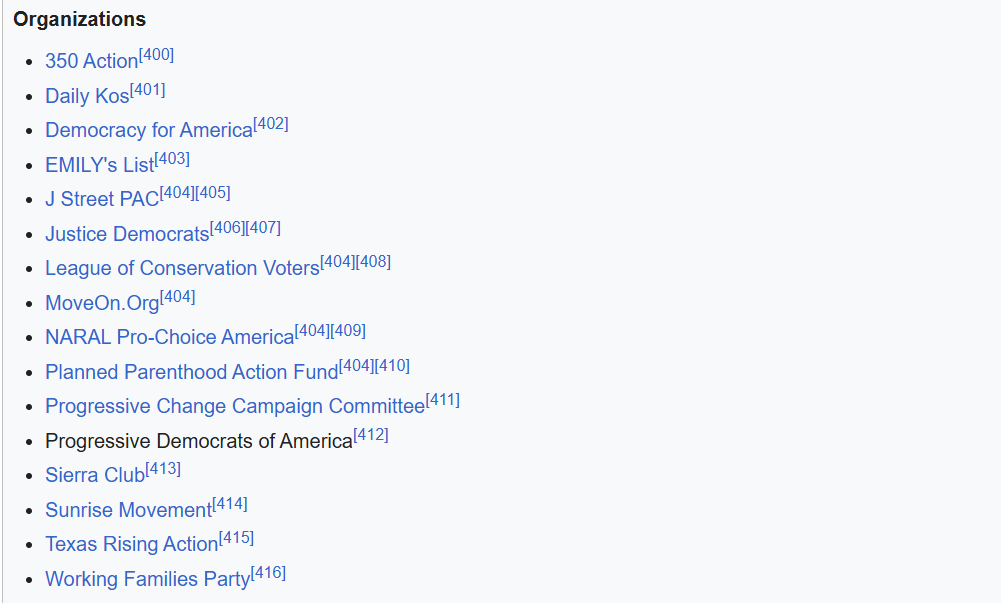This screenshot has width=1001, height=603.
Task: Open League of Conservation Voters link
Action: tap(183, 268)
